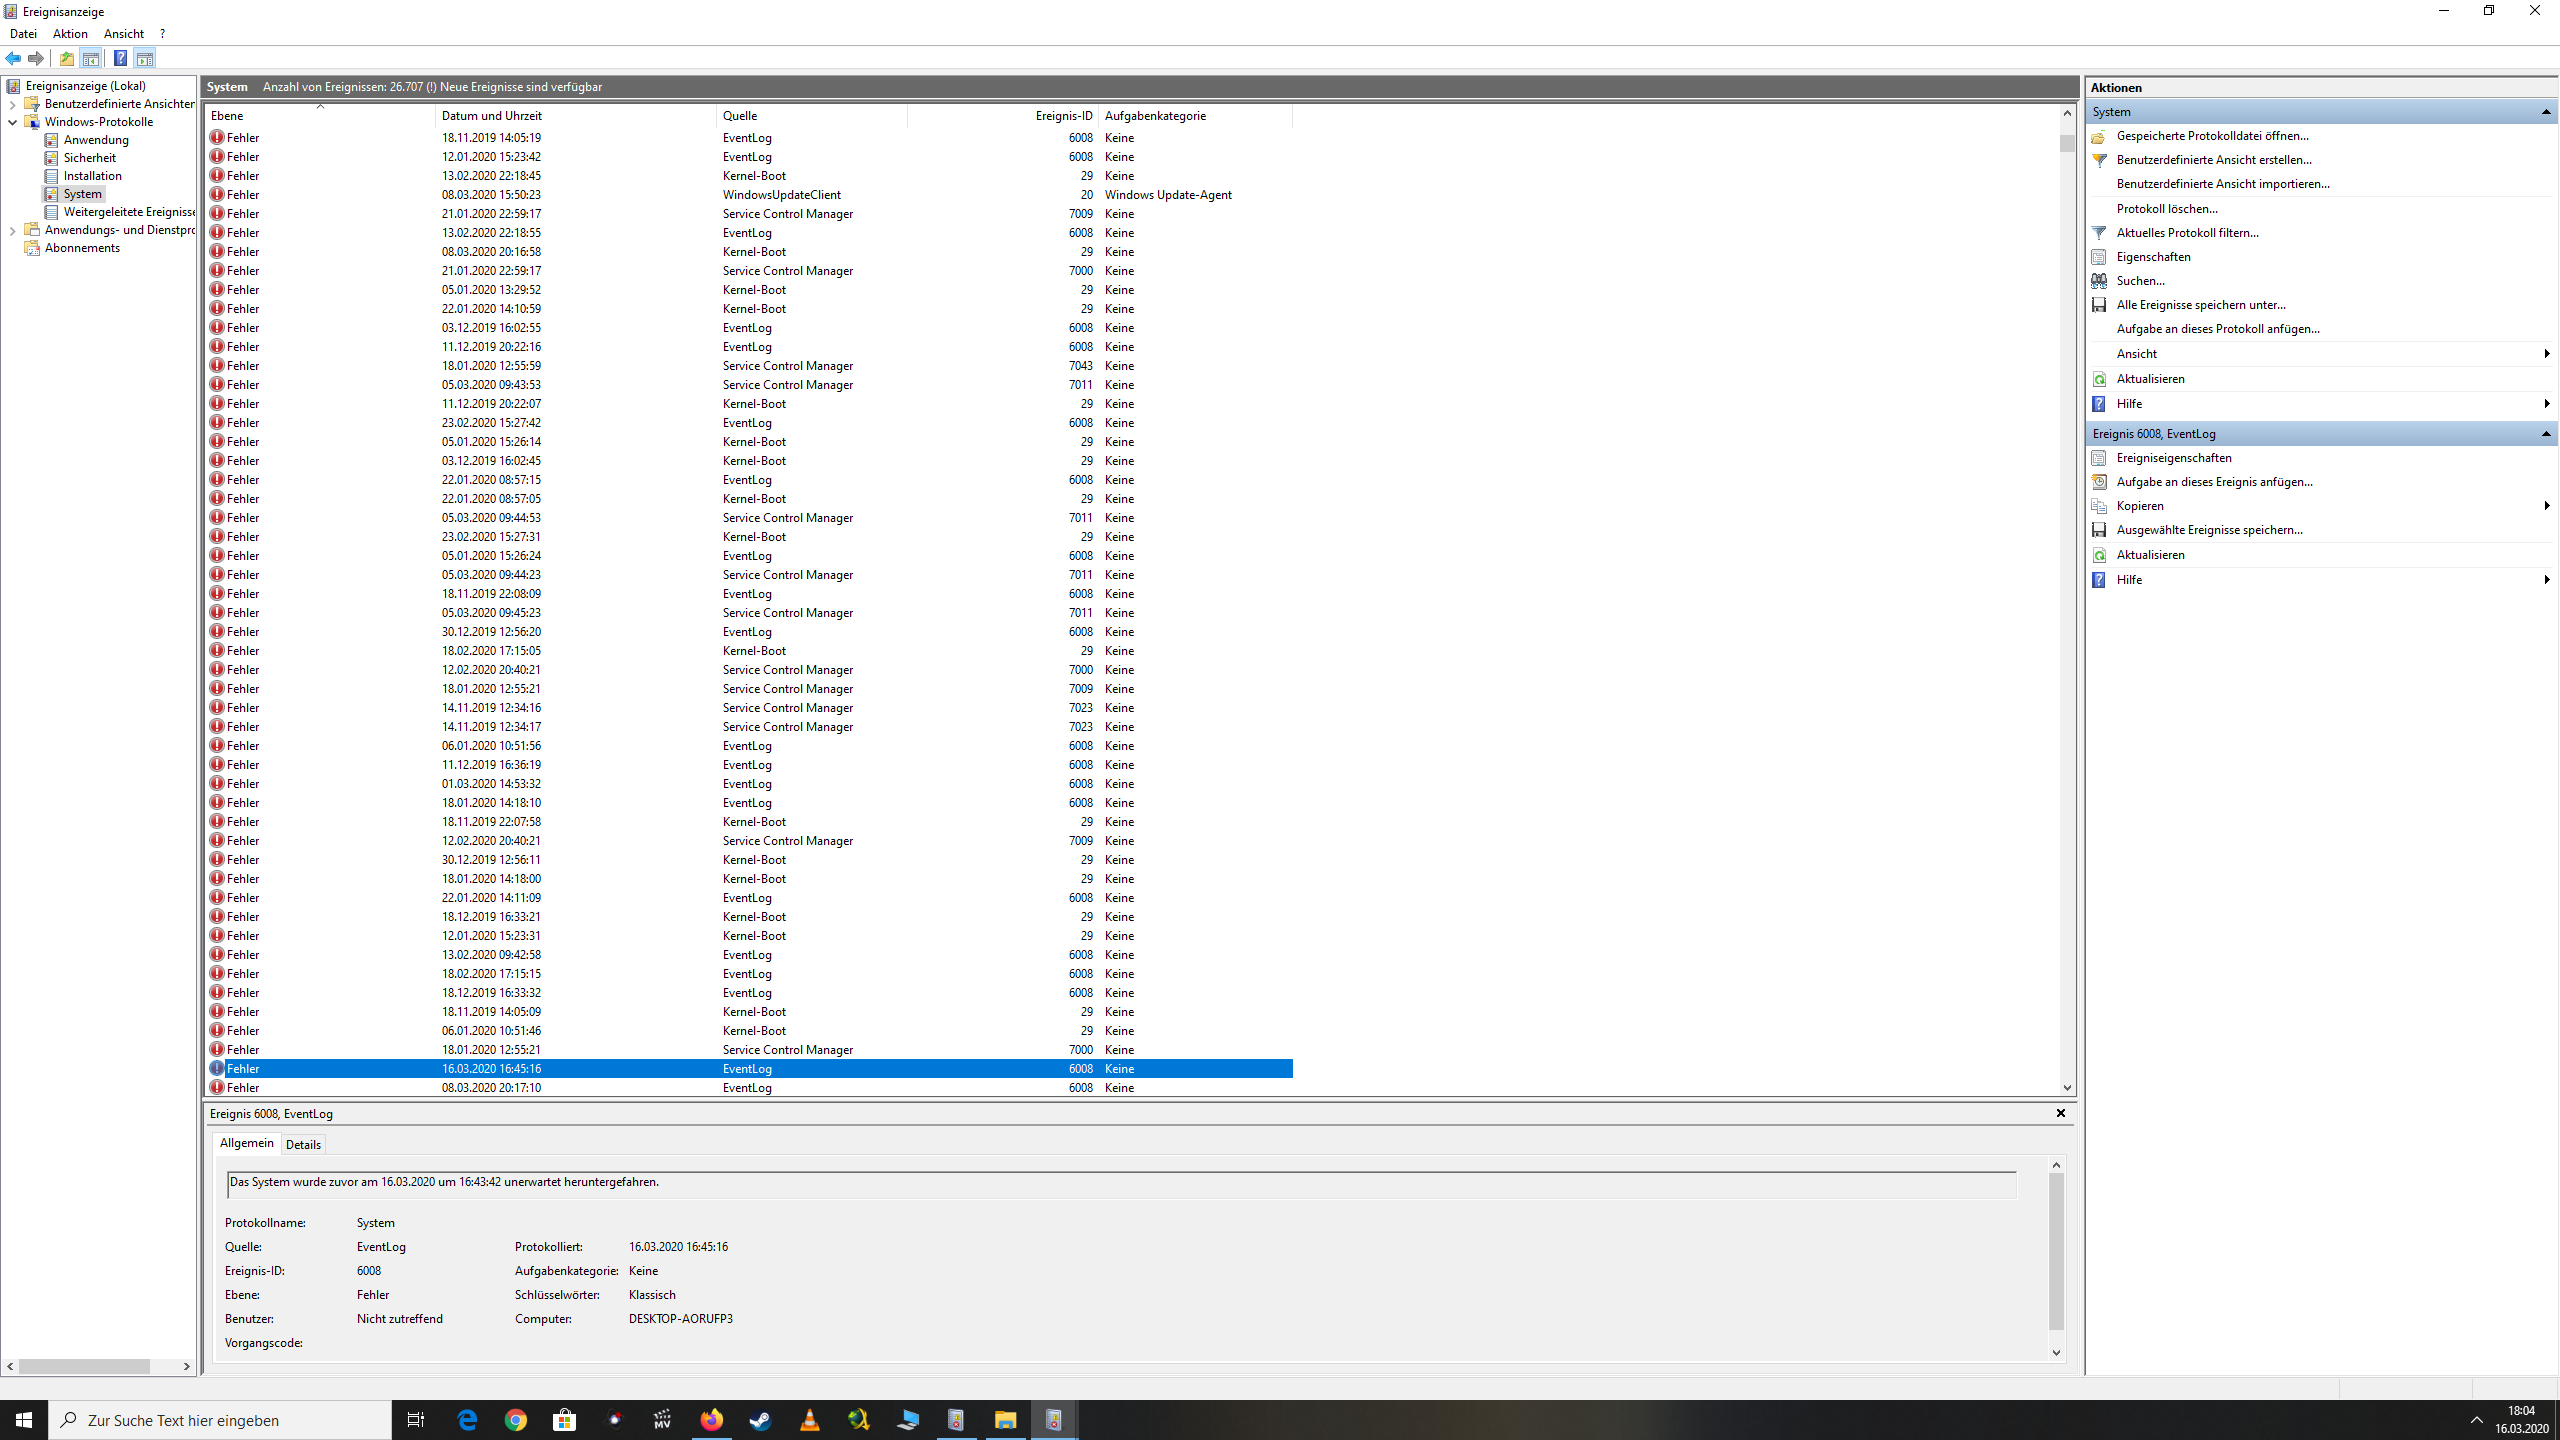Click filter icon Aktuelles Protokoll filtern
This screenshot has width=2560, height=1440.
(x=2099, y=233)
